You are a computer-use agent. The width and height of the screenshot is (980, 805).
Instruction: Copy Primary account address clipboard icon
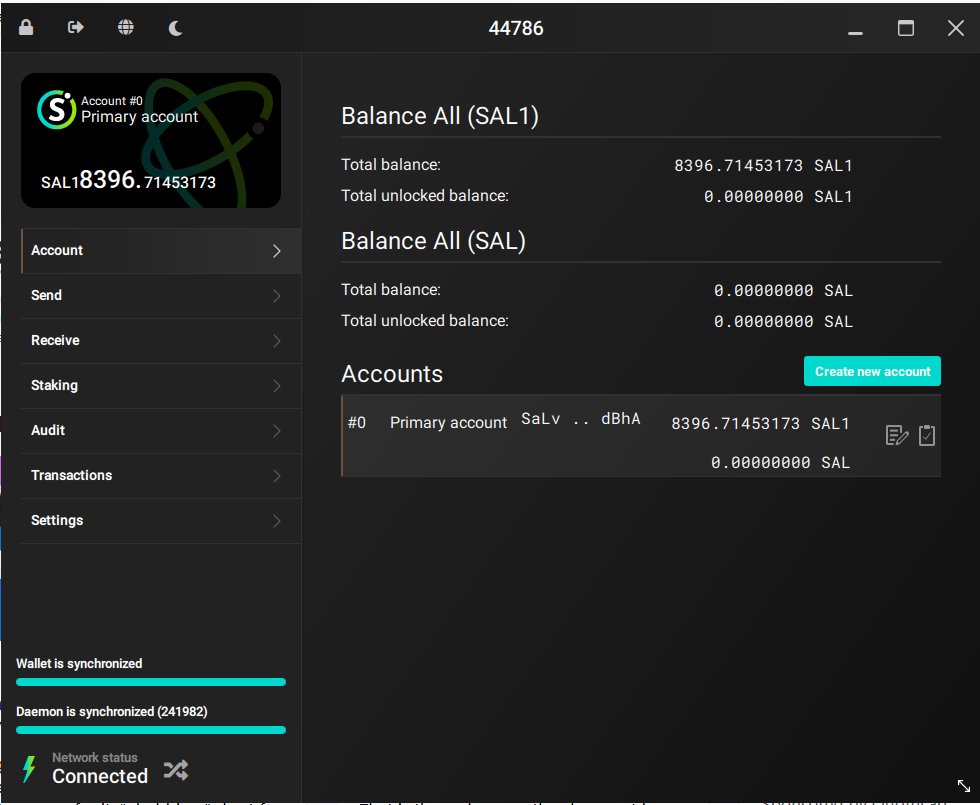coord(927,435)
